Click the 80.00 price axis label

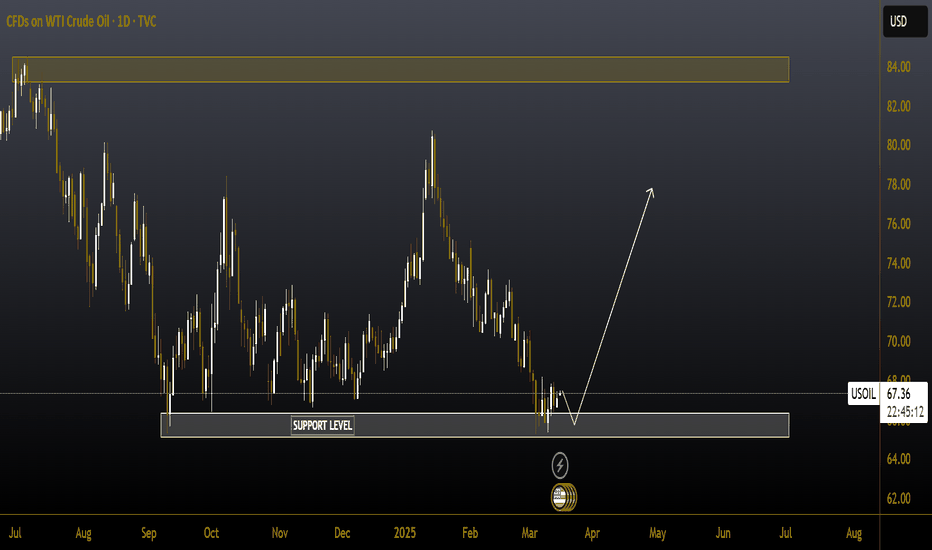(x=898, y=145)
